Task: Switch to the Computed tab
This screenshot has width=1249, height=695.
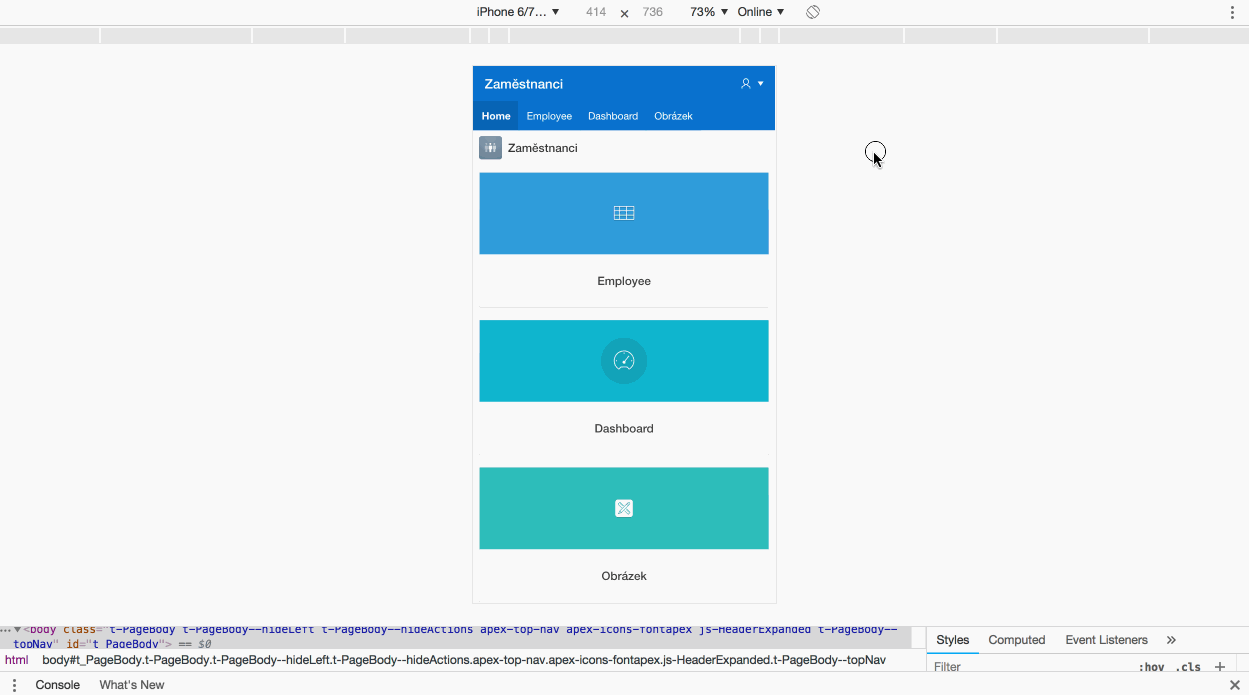Action: (x=1016, y=640)
